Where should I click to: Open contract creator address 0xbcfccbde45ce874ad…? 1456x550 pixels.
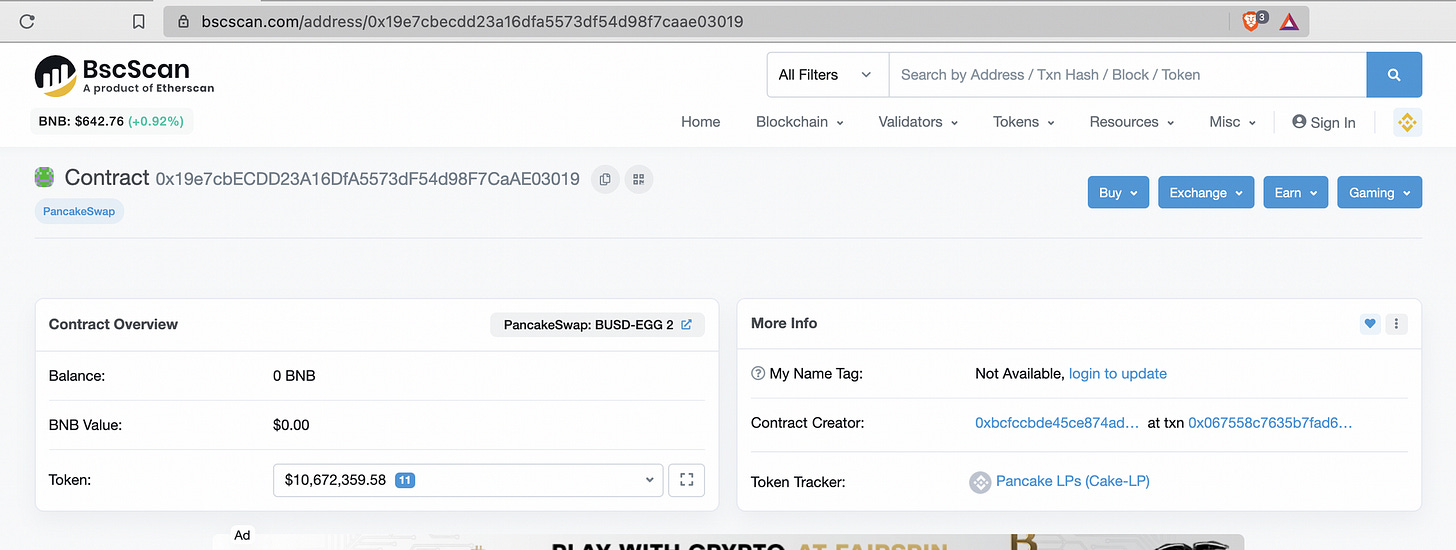1057,423
